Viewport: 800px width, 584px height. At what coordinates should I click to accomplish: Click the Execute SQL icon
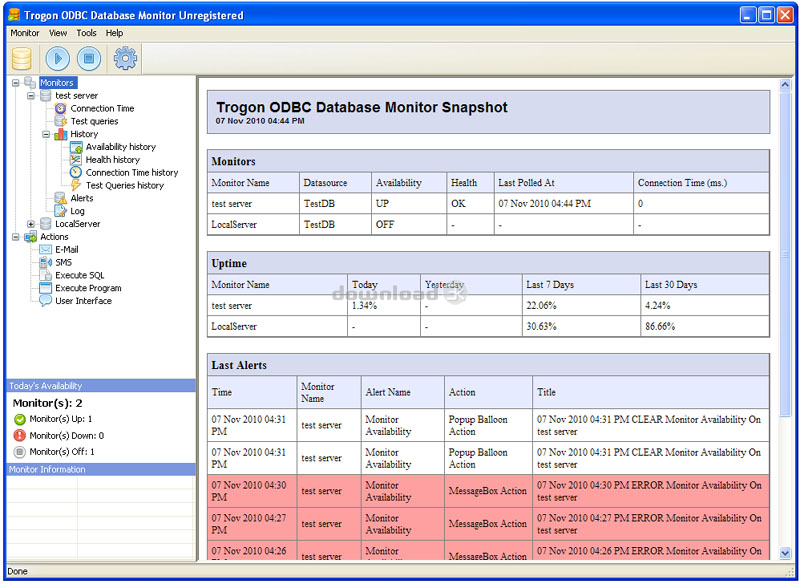[45, 275]
